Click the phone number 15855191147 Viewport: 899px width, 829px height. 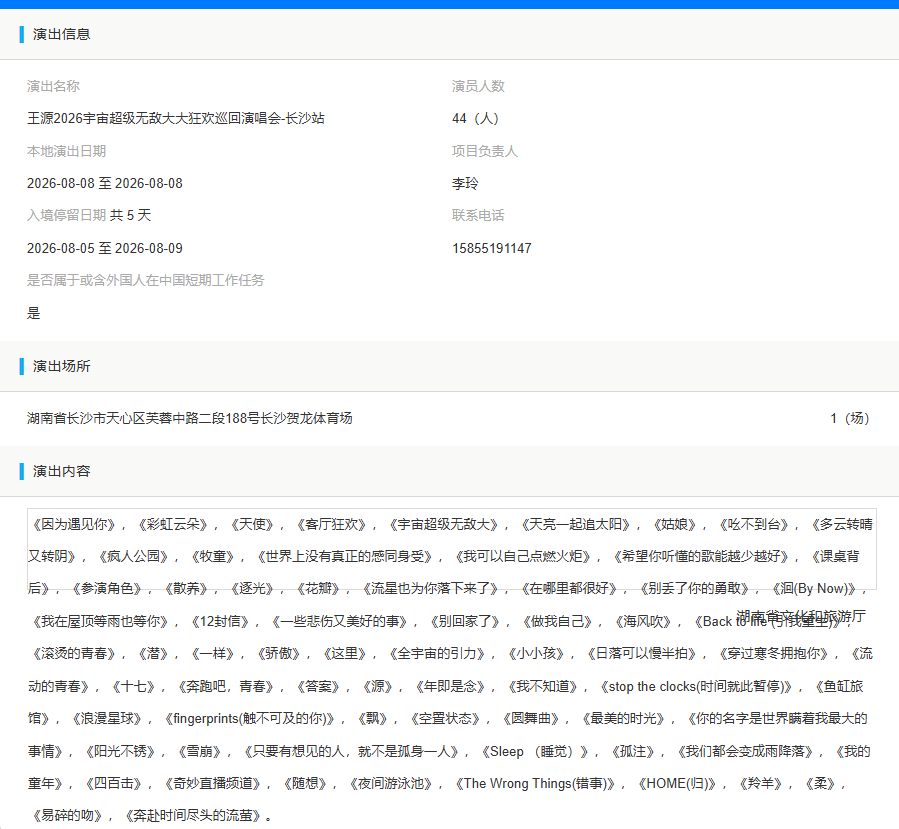[x=492, y=248]
